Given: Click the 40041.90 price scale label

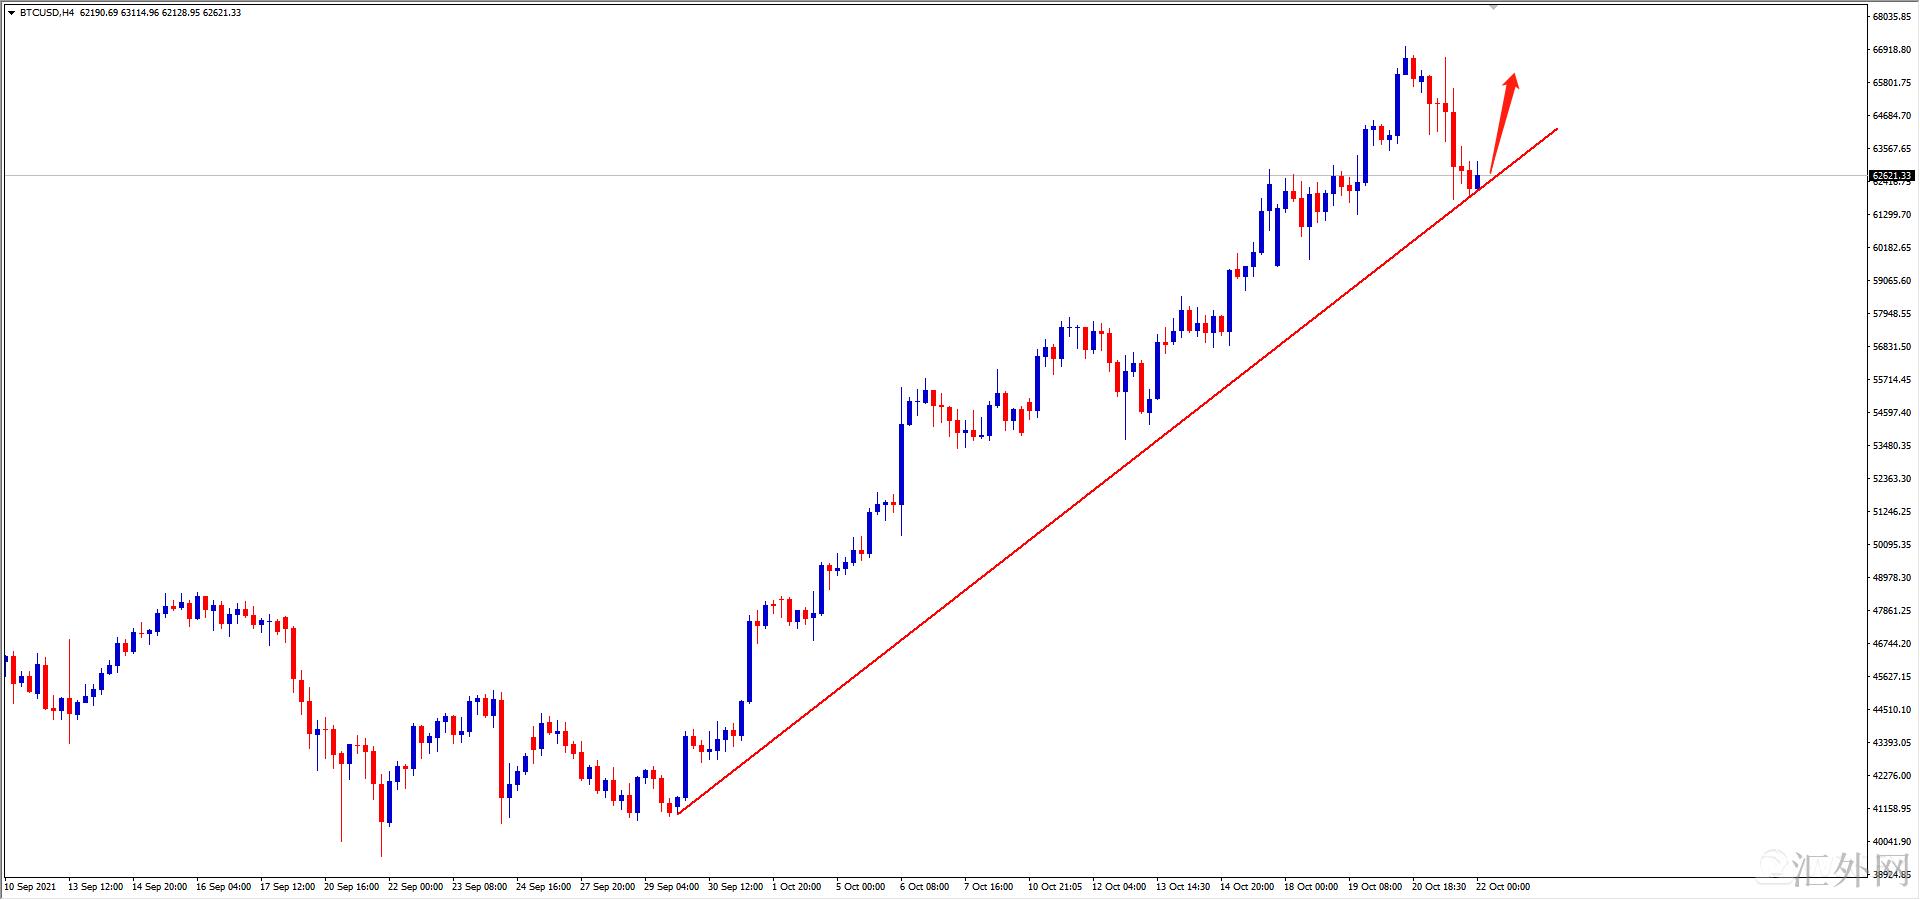Looking at the screenshot, I should point(1891,842).
